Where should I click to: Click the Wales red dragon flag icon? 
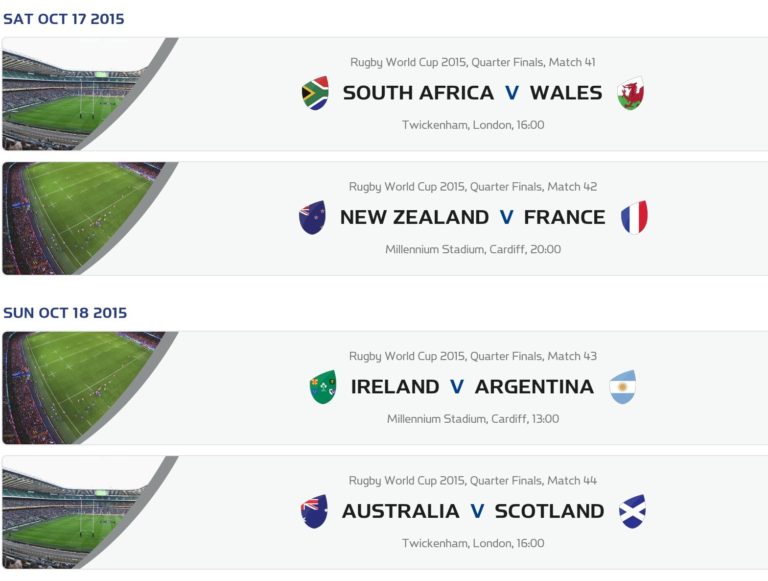(631, 93)
